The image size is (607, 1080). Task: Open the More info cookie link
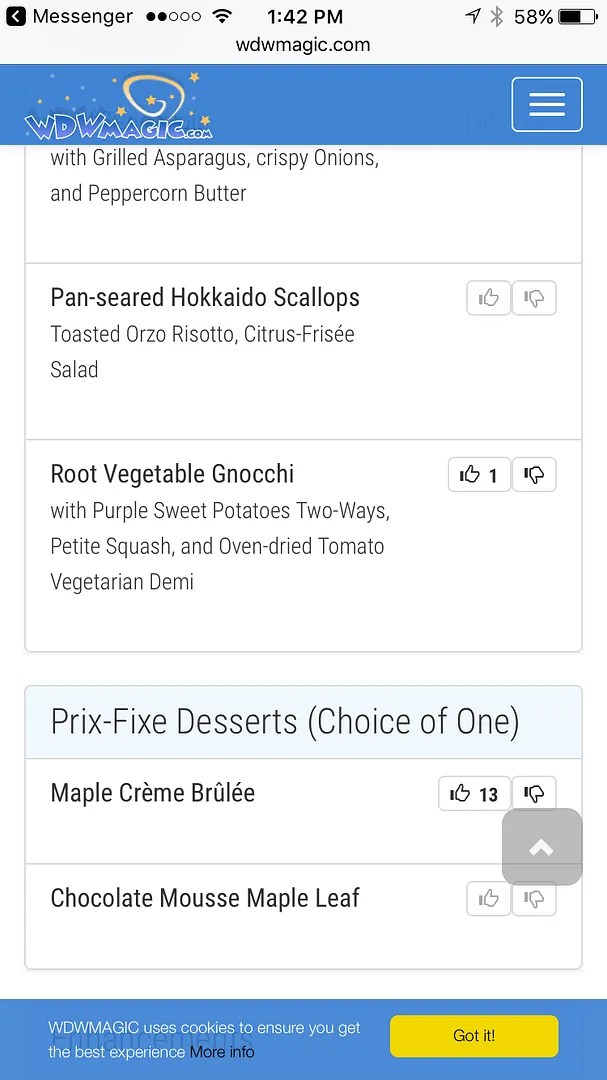click(x=222, y=1052)
